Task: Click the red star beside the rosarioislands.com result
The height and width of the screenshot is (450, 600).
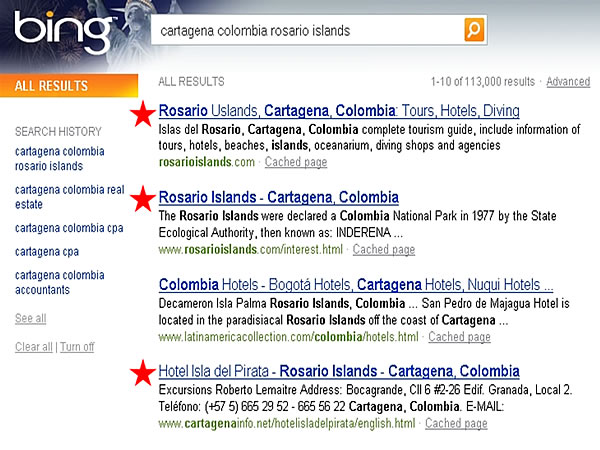Action: coord(144,114)
